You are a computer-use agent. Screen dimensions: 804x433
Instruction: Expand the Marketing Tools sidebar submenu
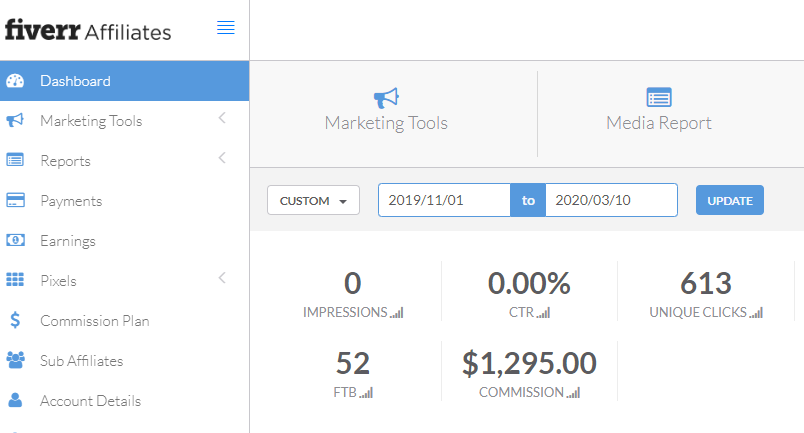(x=222, y=120)
